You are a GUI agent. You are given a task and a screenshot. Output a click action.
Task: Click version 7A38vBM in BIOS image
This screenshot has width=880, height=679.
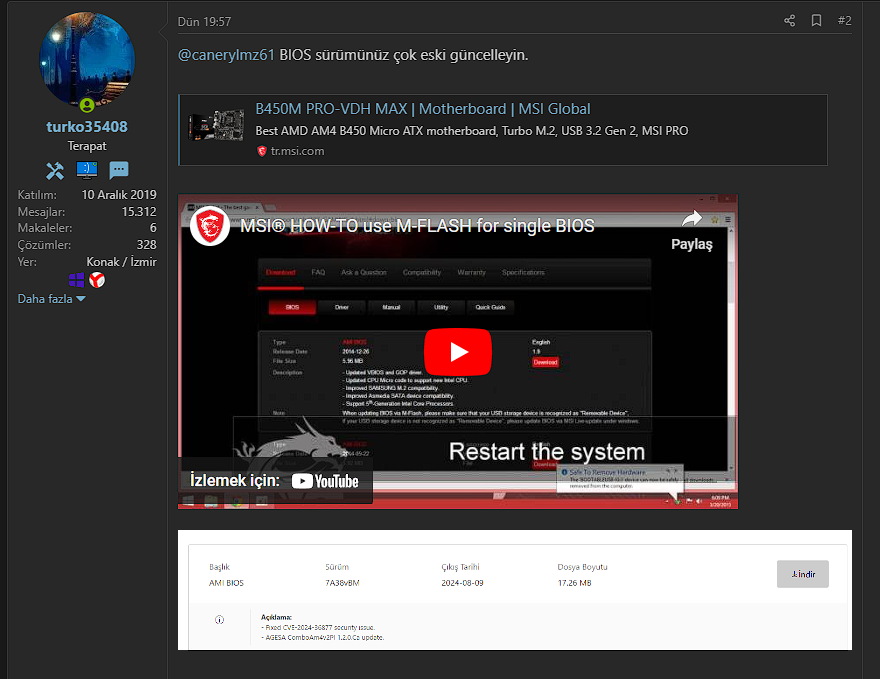(342, 583)
